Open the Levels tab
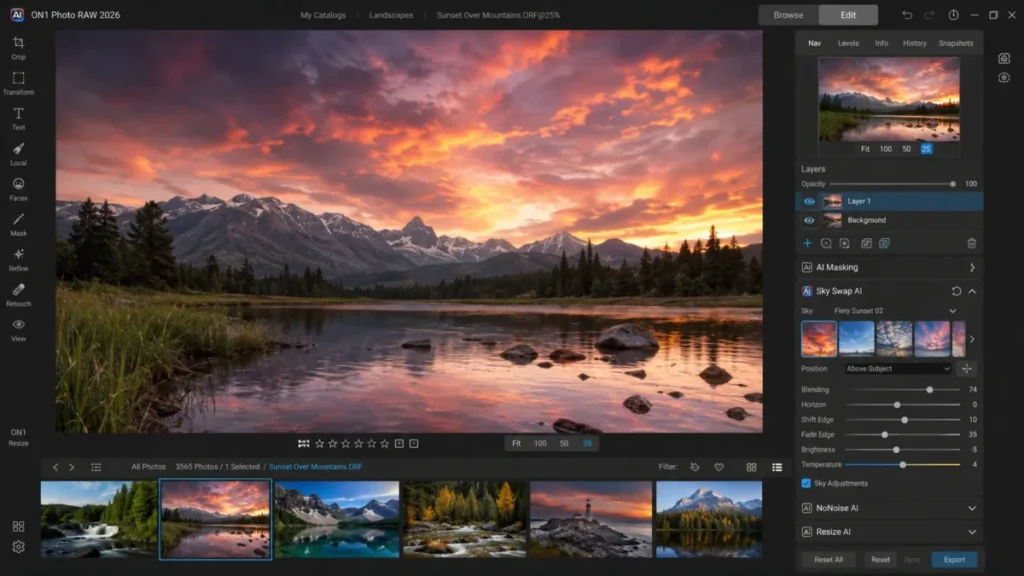This screenshot has width=1024, height=576. [x=848, y=43]
